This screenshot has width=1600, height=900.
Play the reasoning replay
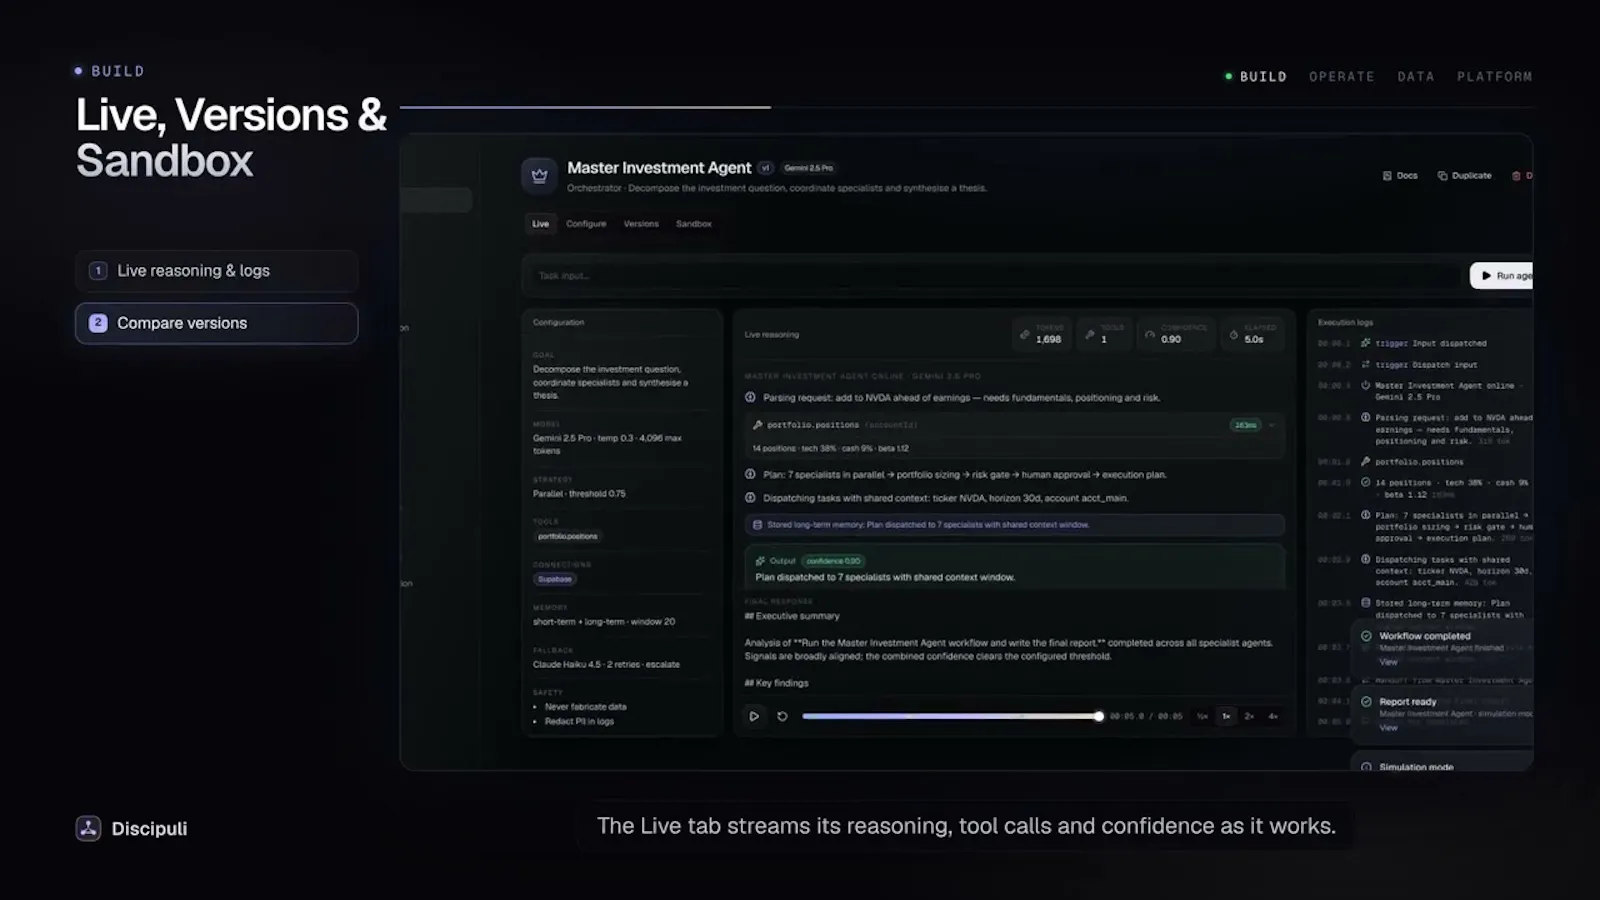(754, 716)
